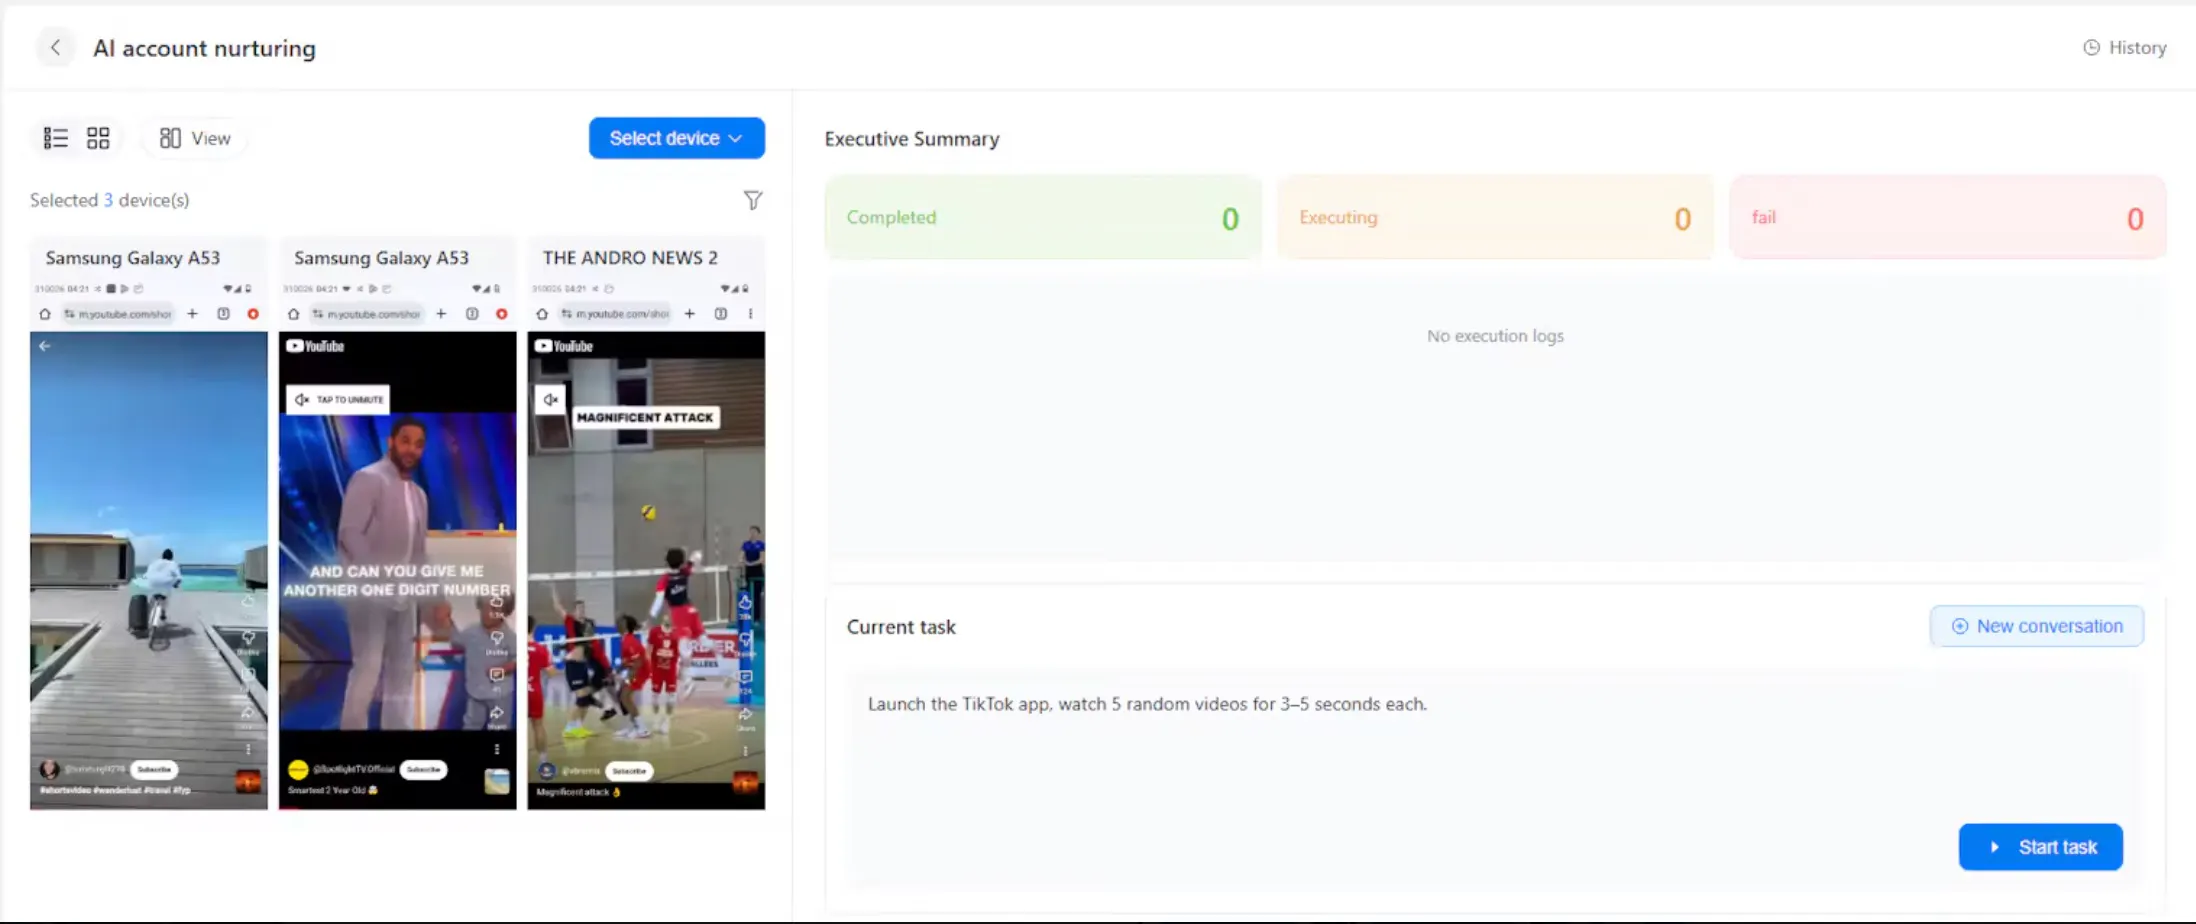Select the Executing summary card
This screenshot has width=2196, height=924.
click(x=1495, y=217)
